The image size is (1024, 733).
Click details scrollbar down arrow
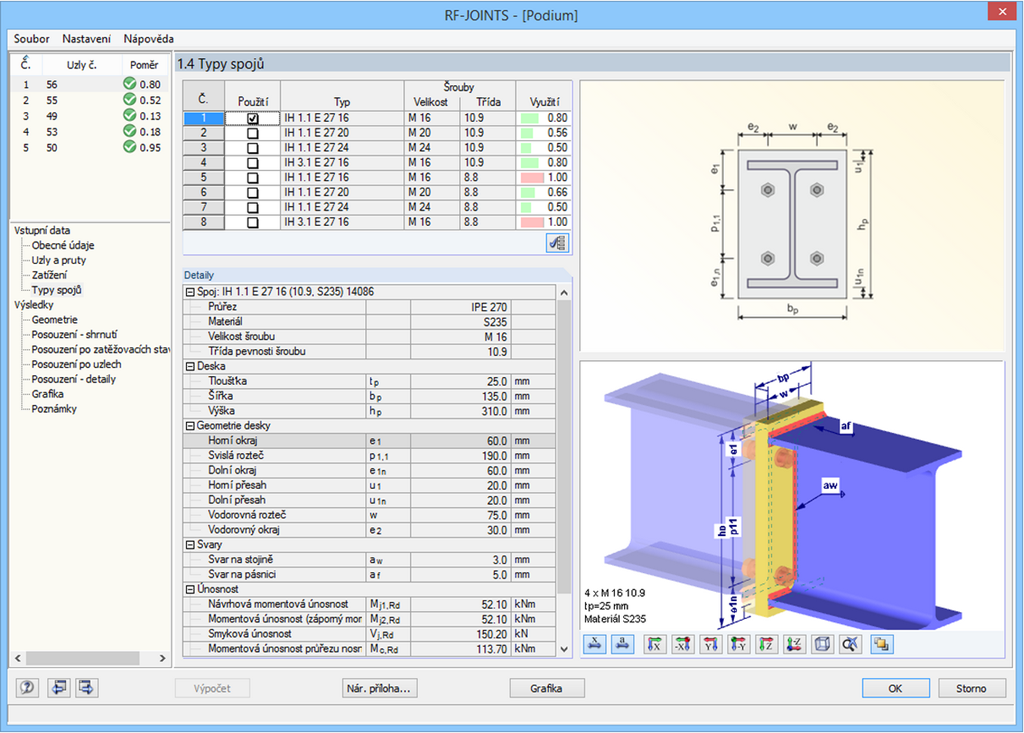[x=564, y=649]
